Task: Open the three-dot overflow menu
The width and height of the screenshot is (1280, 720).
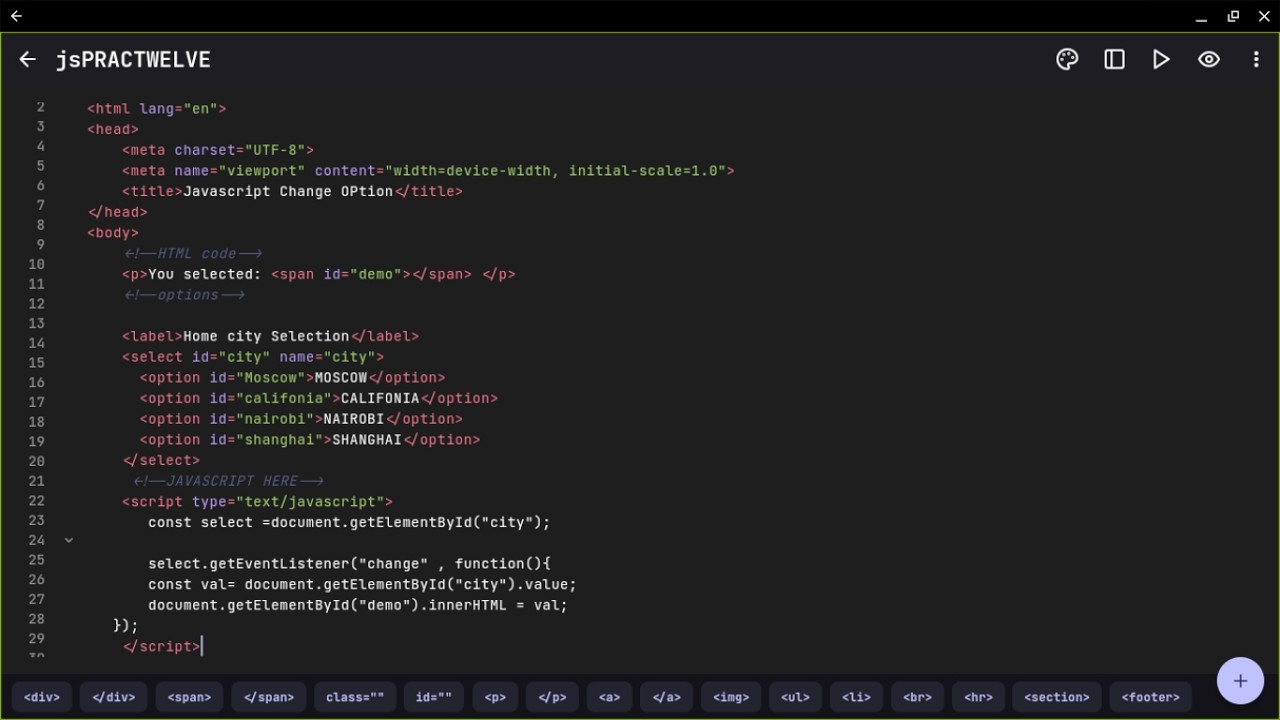Action: (1256, 60)
